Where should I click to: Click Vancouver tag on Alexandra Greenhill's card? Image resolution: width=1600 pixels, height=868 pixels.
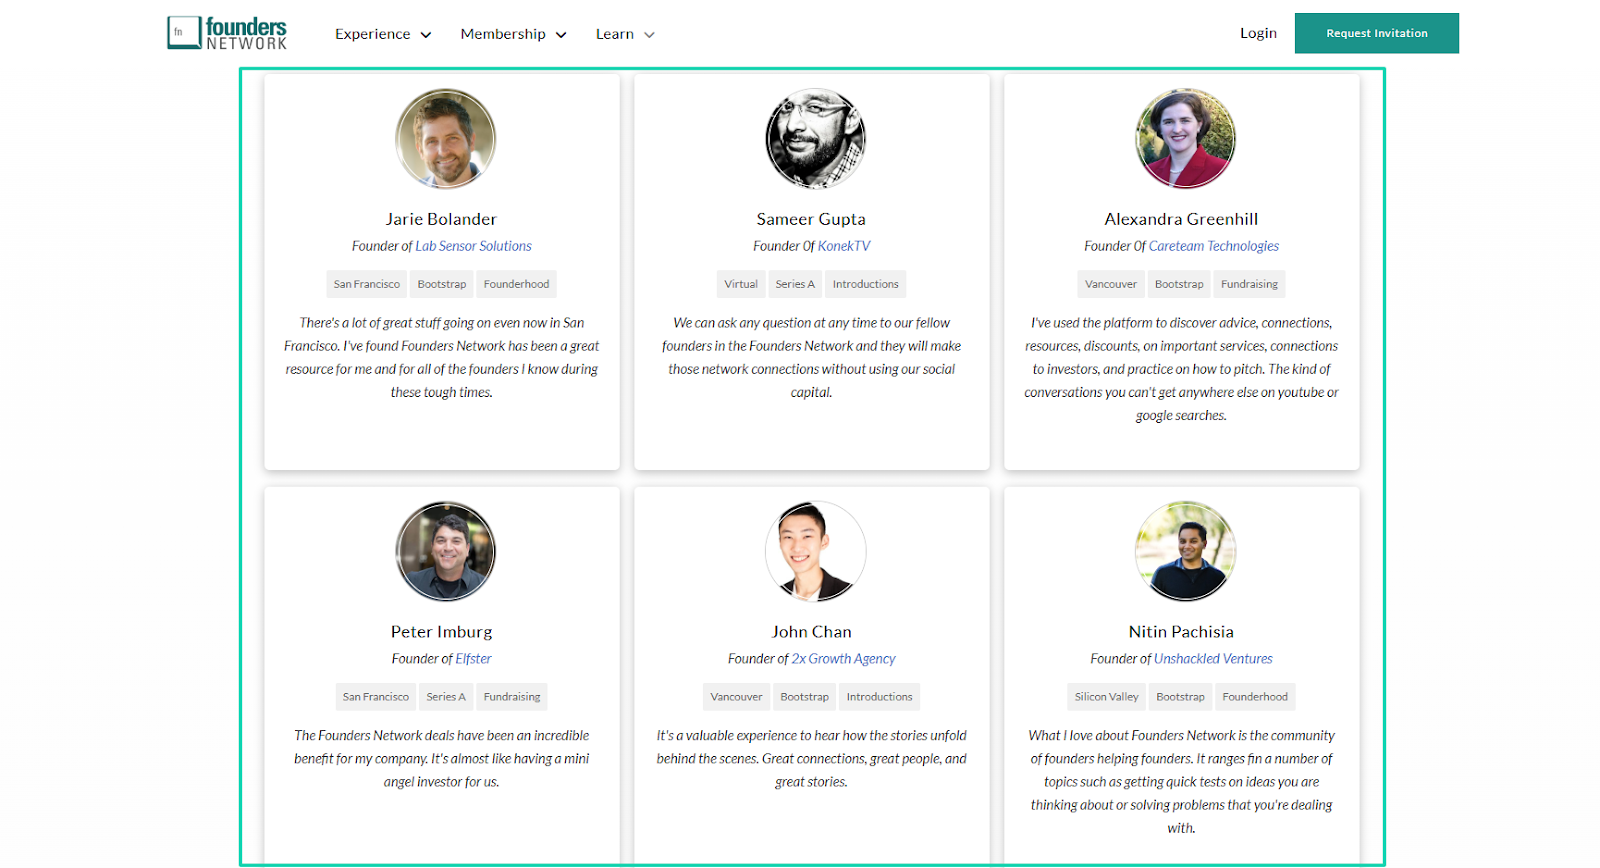(x=1111, y=284)
